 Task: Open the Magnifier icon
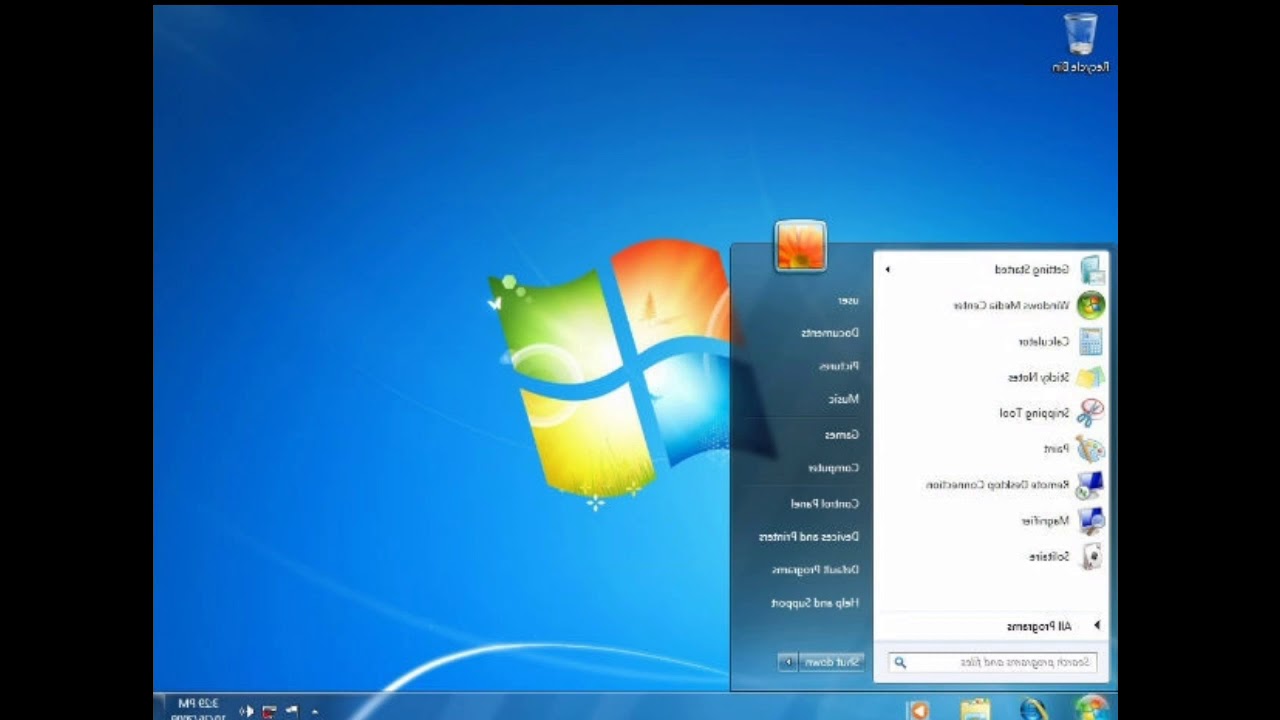point(1091,521)
